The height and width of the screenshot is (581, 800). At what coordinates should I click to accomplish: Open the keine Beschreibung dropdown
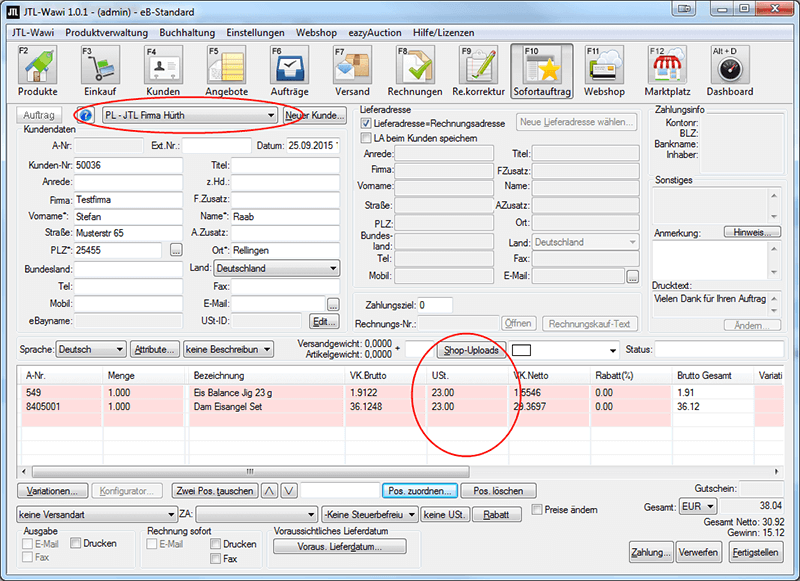pos(229,349)
